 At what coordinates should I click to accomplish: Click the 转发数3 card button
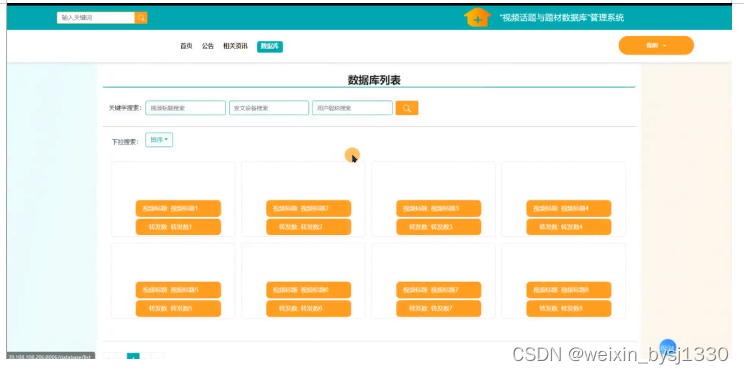click(438, 227)
